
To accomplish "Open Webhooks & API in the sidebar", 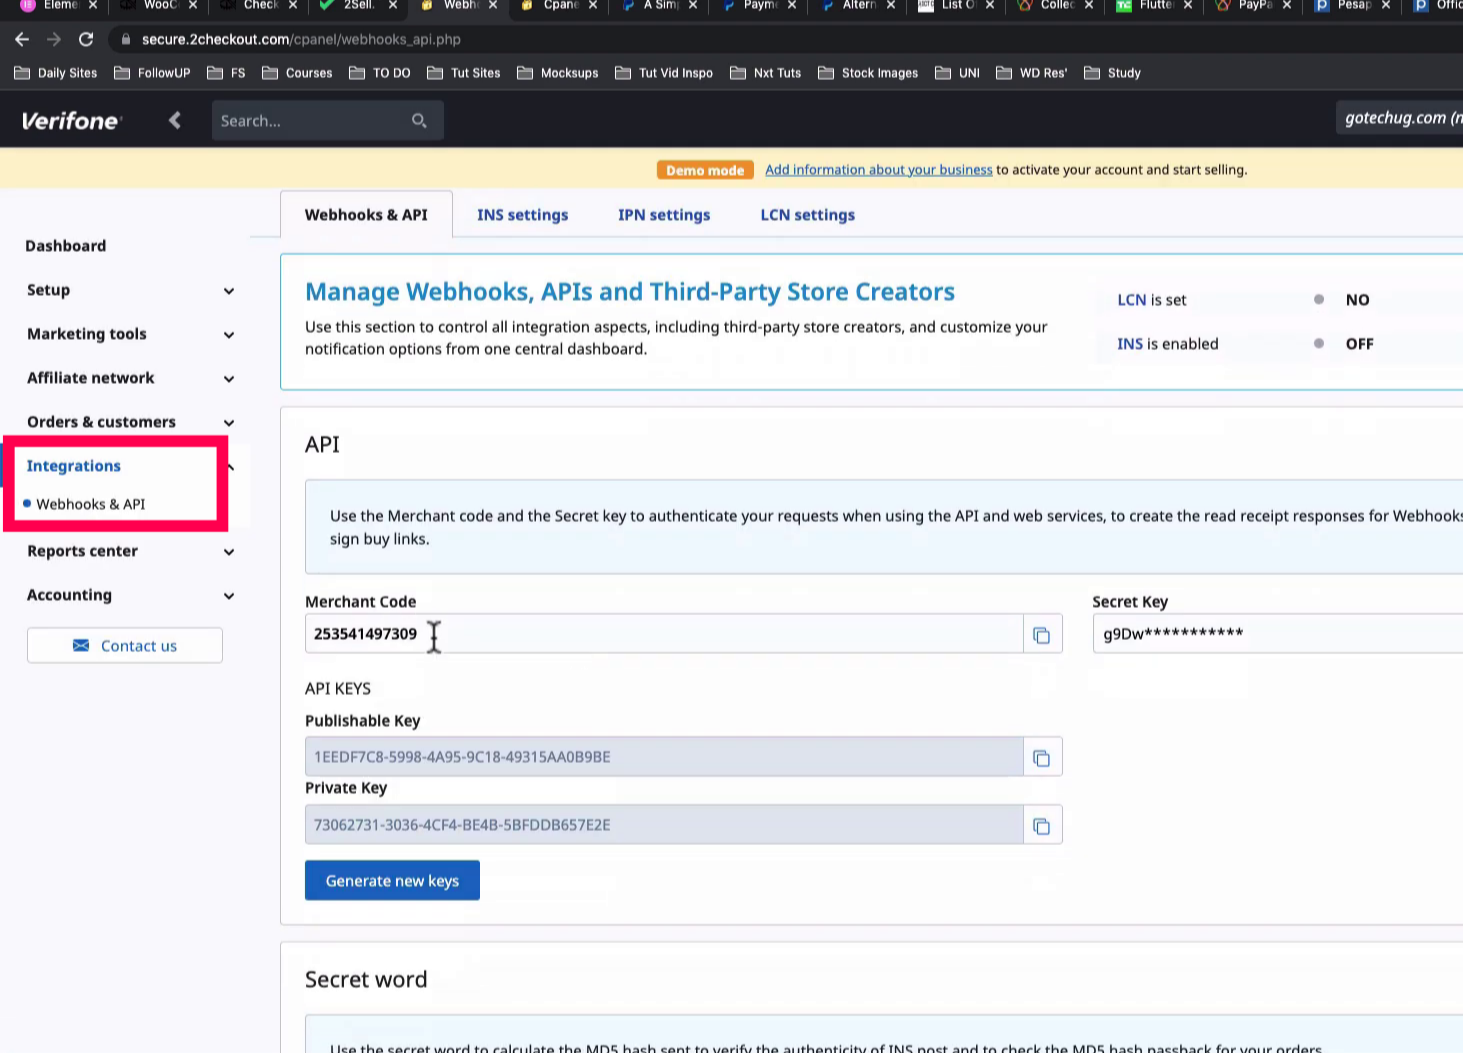I will [91, 504].
